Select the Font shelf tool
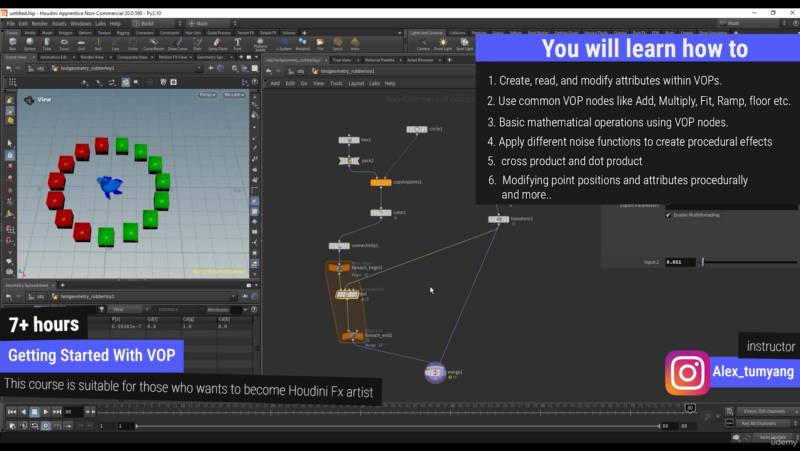 click(x=237, y=43)
